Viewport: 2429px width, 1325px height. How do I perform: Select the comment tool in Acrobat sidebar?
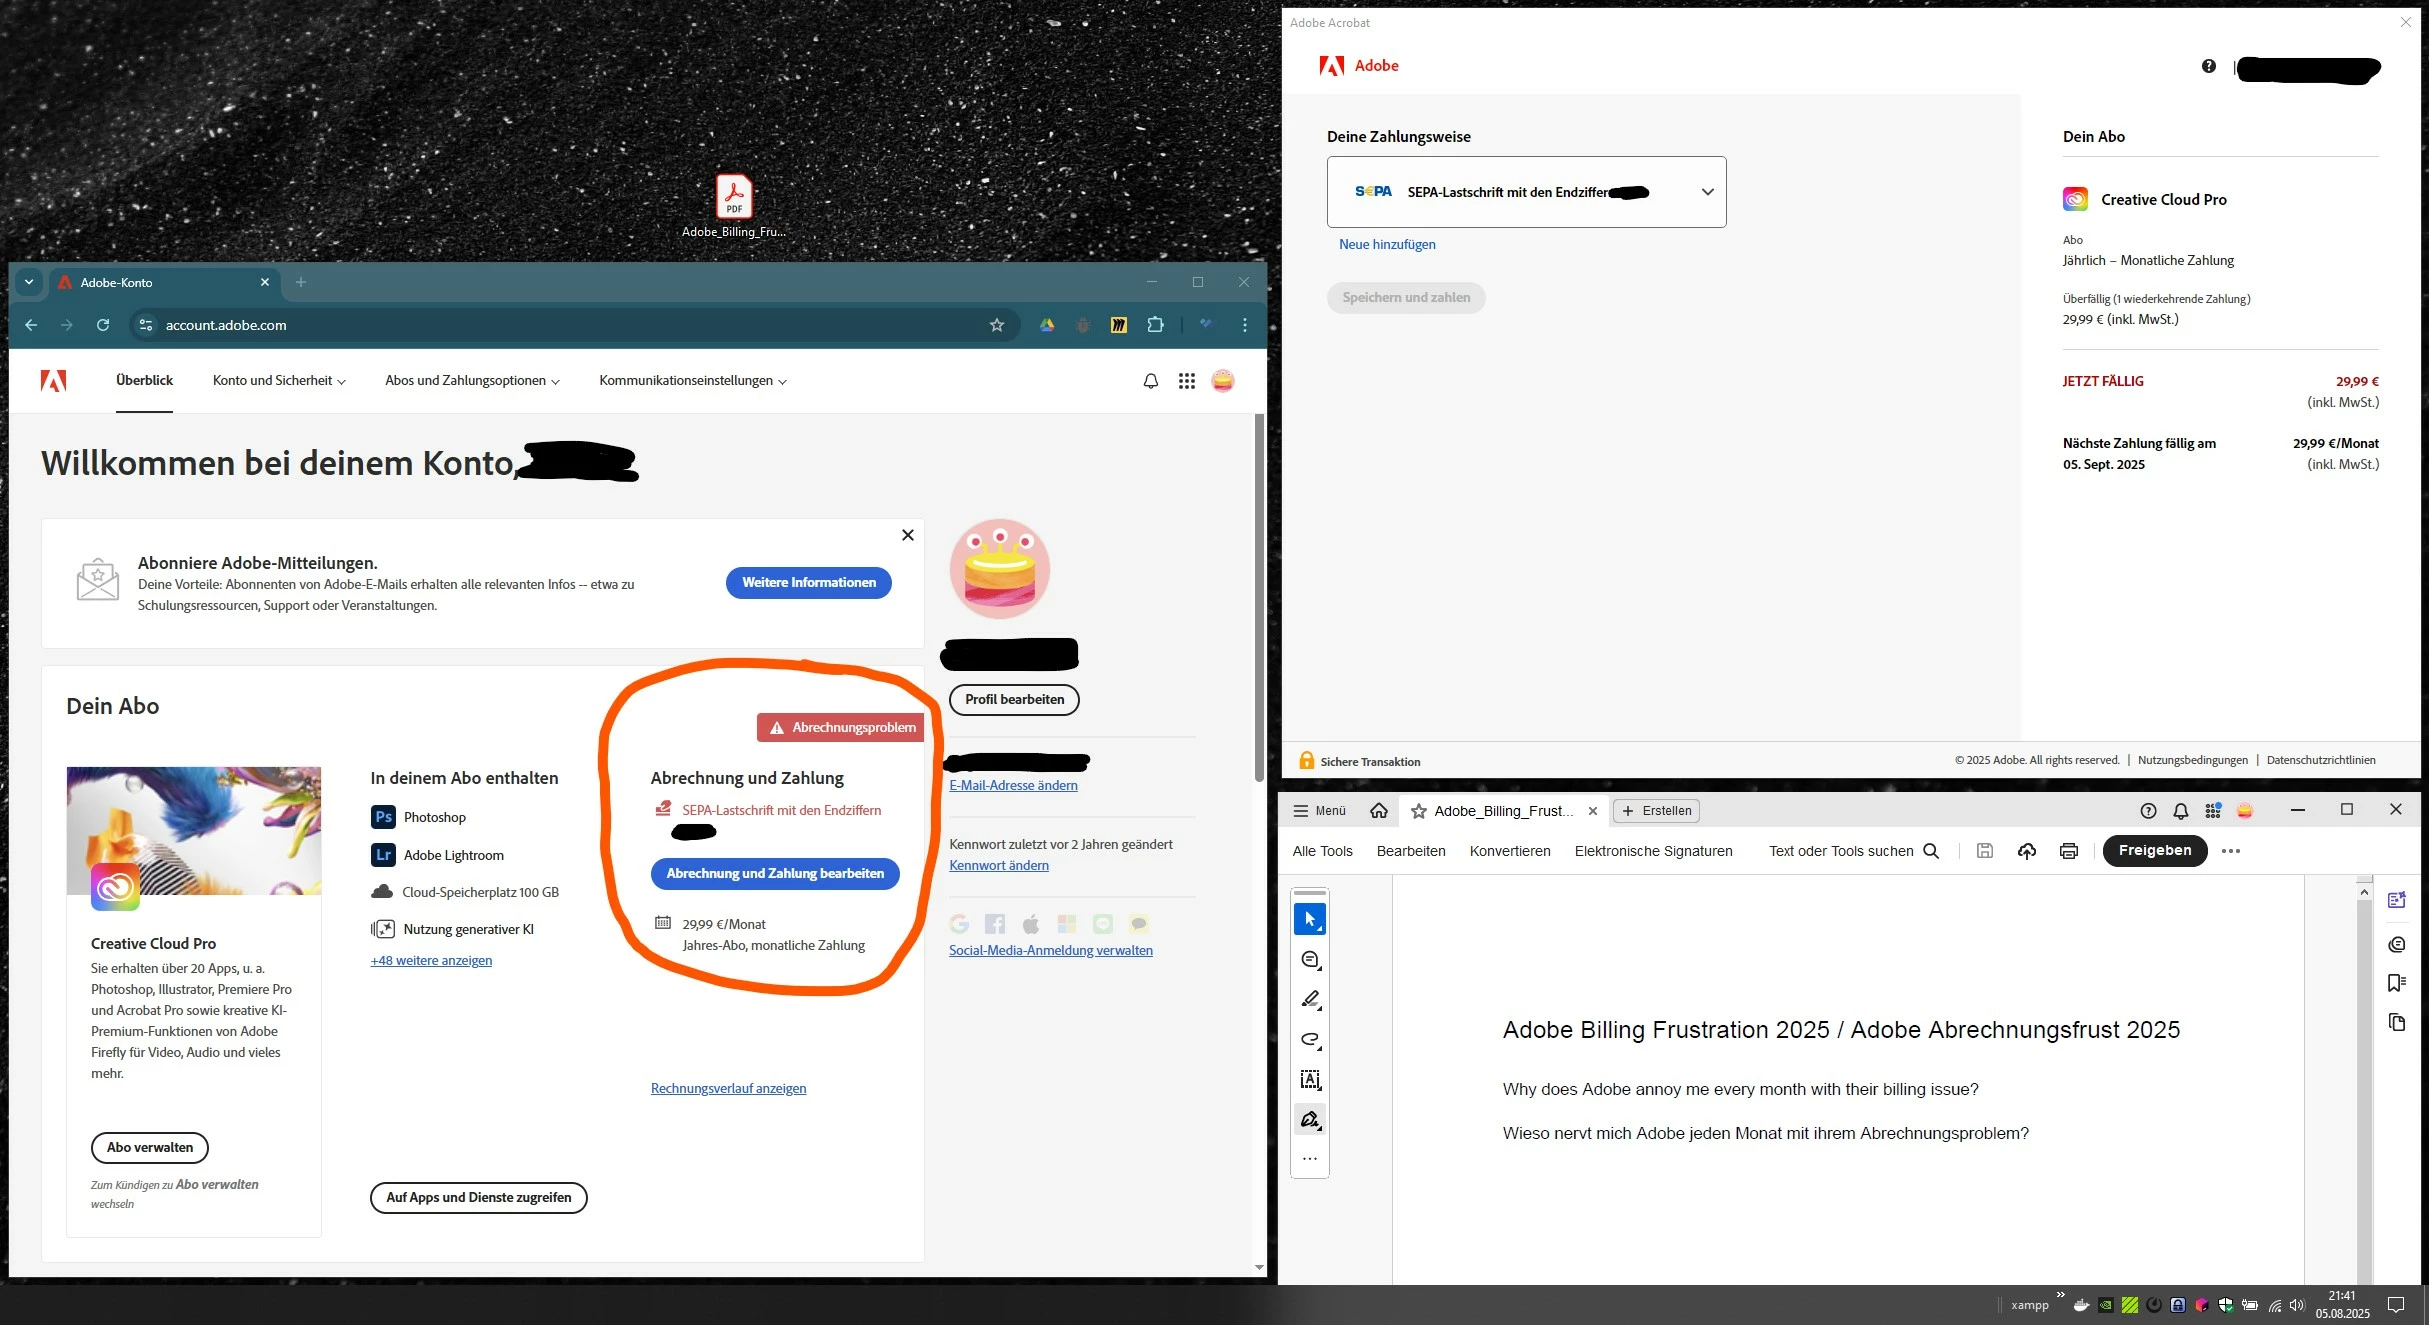point(1310,960)
